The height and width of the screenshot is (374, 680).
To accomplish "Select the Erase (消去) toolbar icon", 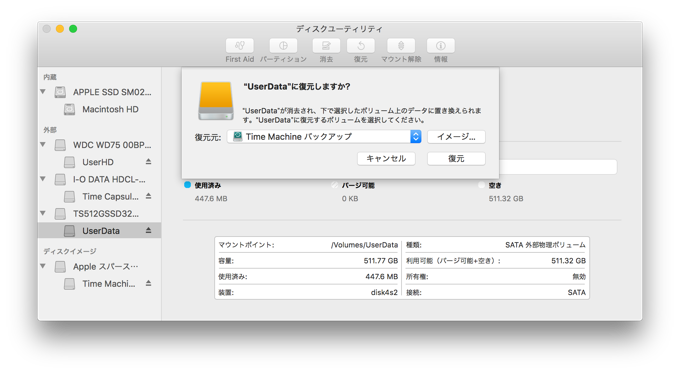I will click(x=326, y=46).
